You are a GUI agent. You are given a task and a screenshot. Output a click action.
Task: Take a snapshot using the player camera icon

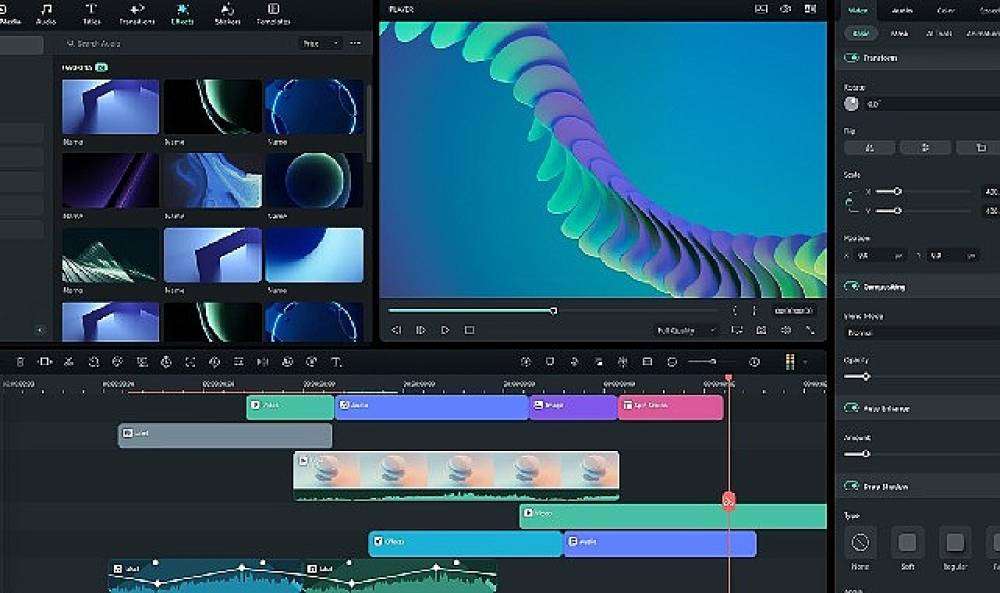pos(761,330)
